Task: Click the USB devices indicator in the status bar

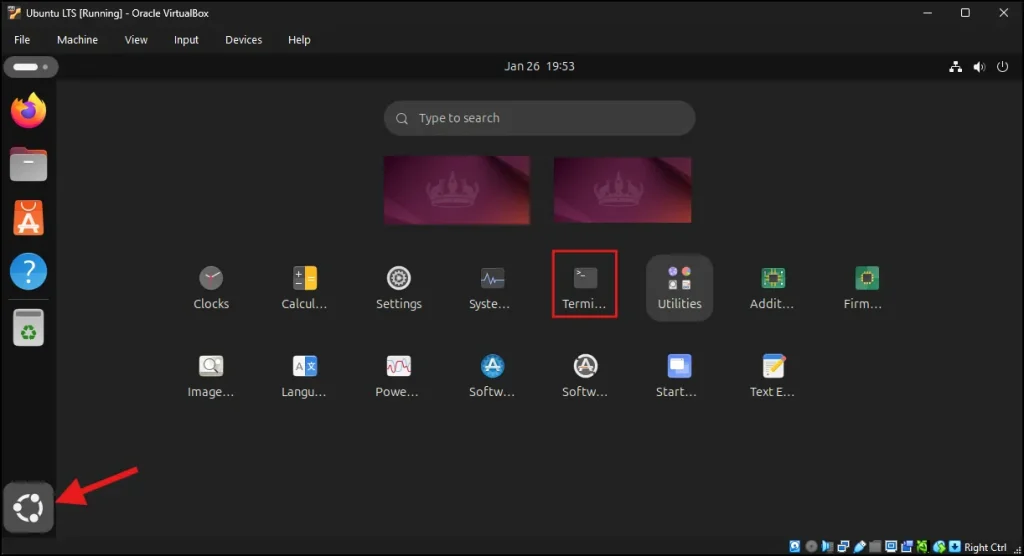Action: tap(859, 547)
